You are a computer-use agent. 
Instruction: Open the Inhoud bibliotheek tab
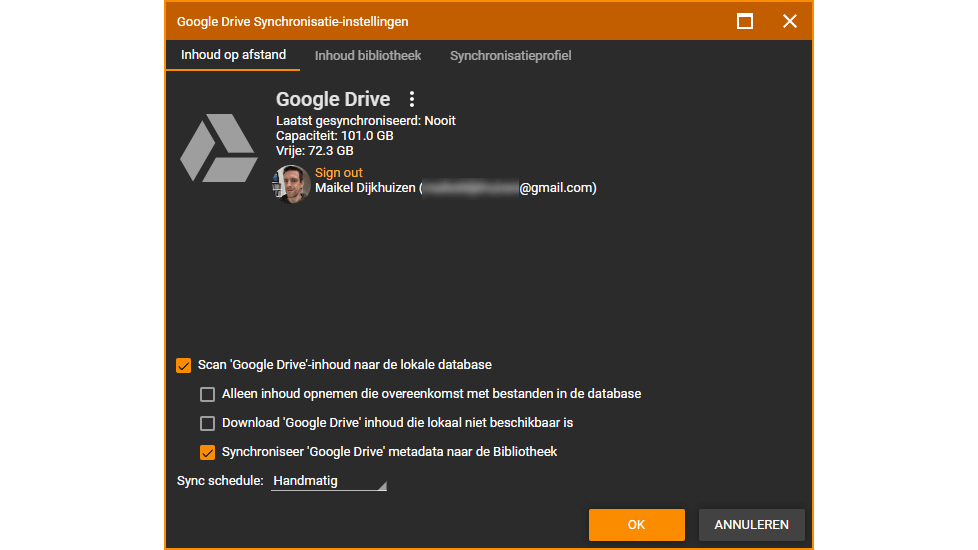click(368, 55)
